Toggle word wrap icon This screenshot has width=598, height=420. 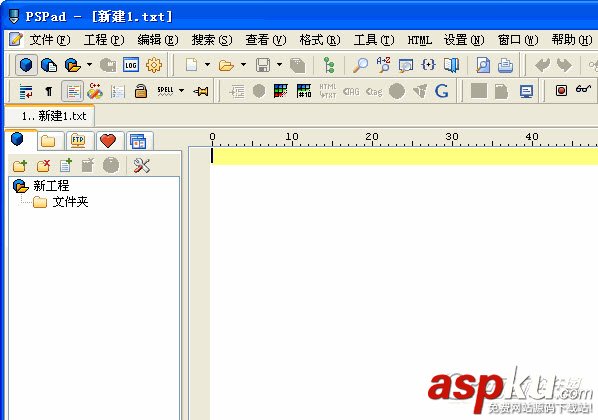[x=26, y=92]
